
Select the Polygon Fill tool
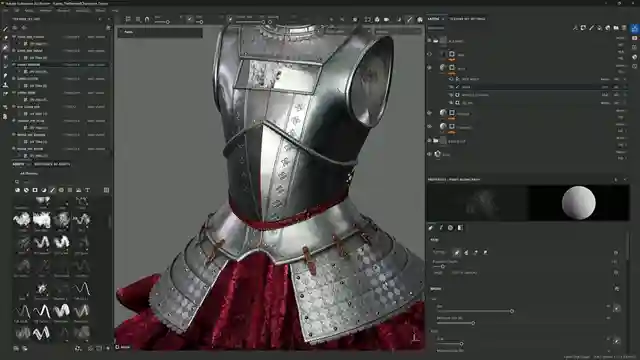[5, 57]
